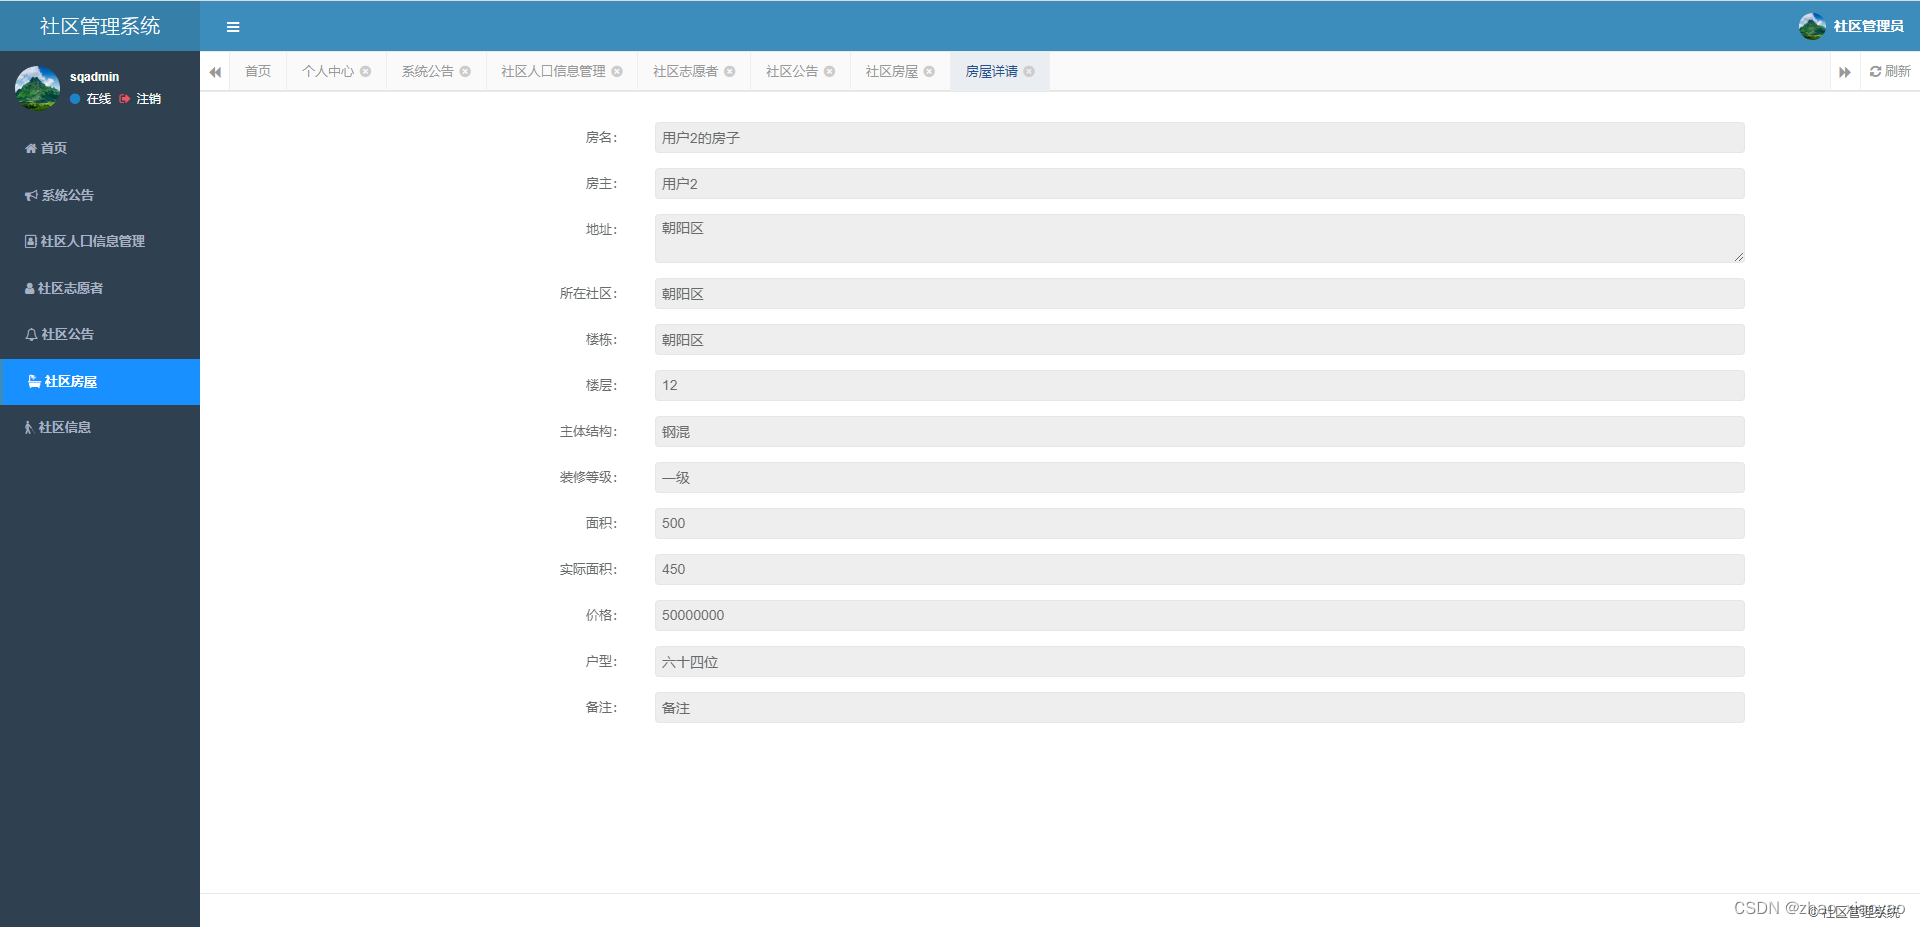This screenshot has height=927, width=1920.
Task: Click the 刷新 refresh button
Action: pyautogui.click(x=1890, y=71)
